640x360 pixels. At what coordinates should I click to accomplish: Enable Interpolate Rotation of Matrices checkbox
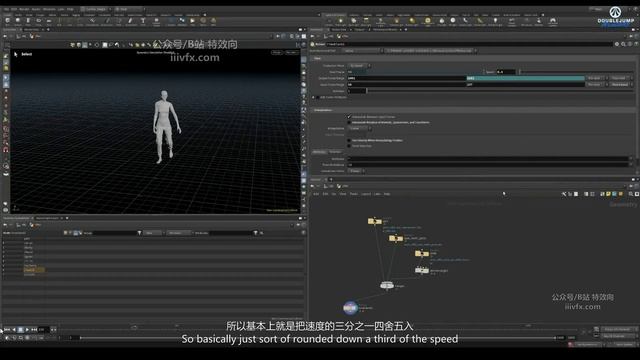click(x=349, y=122)
